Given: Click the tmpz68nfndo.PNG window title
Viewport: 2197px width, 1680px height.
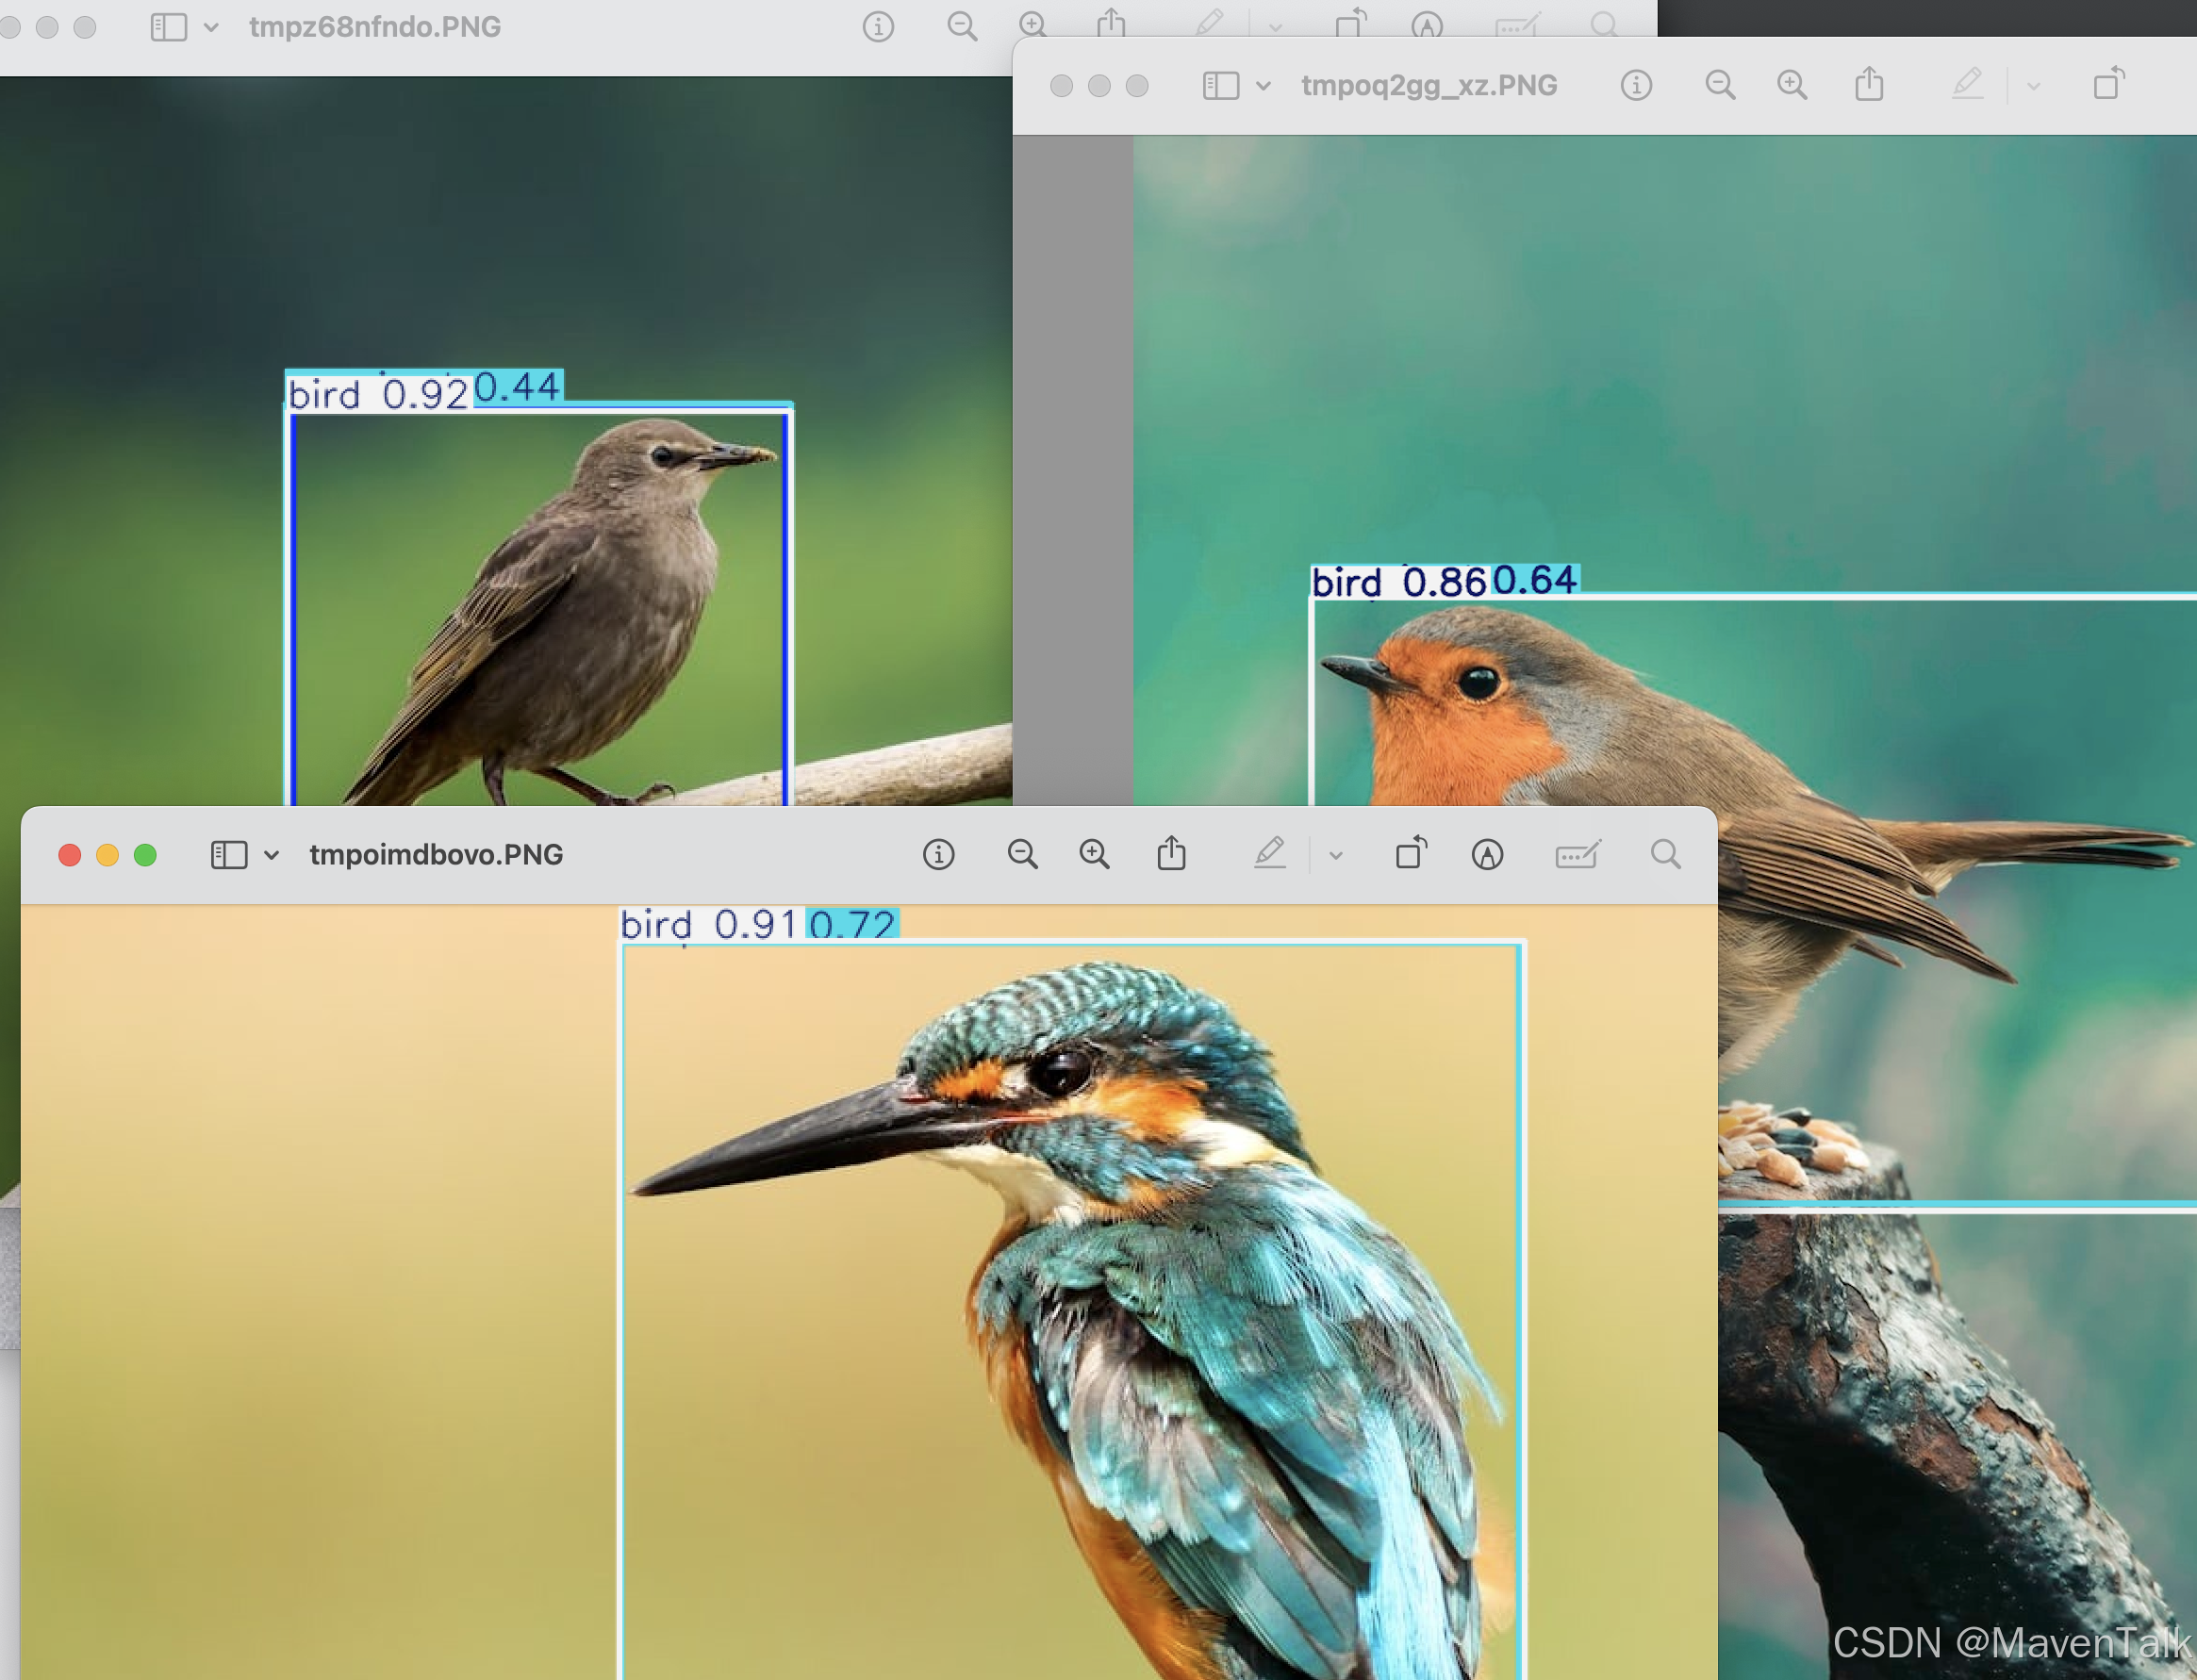Looking at the screenshot, I should tap(375, 27).
